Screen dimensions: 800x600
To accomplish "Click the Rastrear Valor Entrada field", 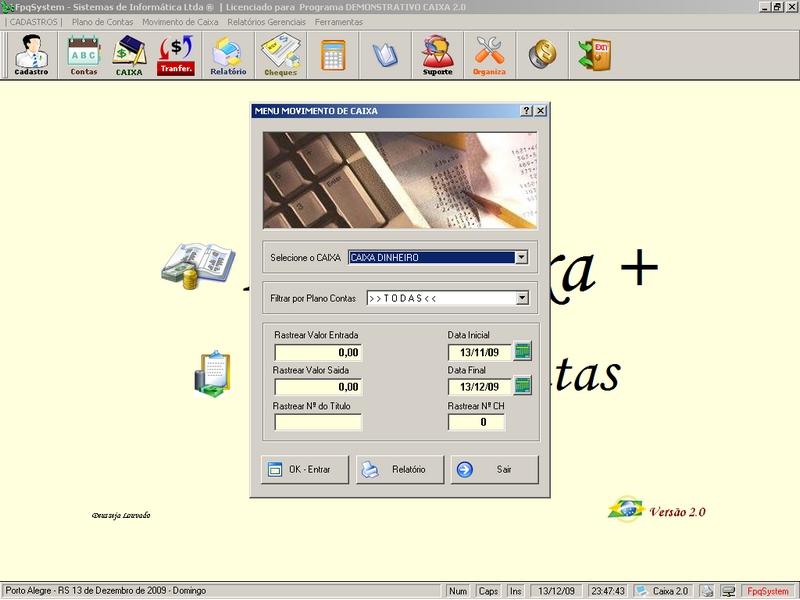I will [x=318, y=352].
